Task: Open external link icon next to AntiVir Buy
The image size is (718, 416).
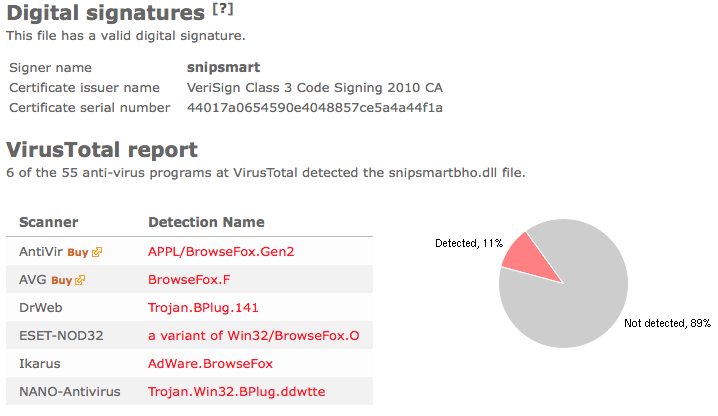Action: click(97, 252)
